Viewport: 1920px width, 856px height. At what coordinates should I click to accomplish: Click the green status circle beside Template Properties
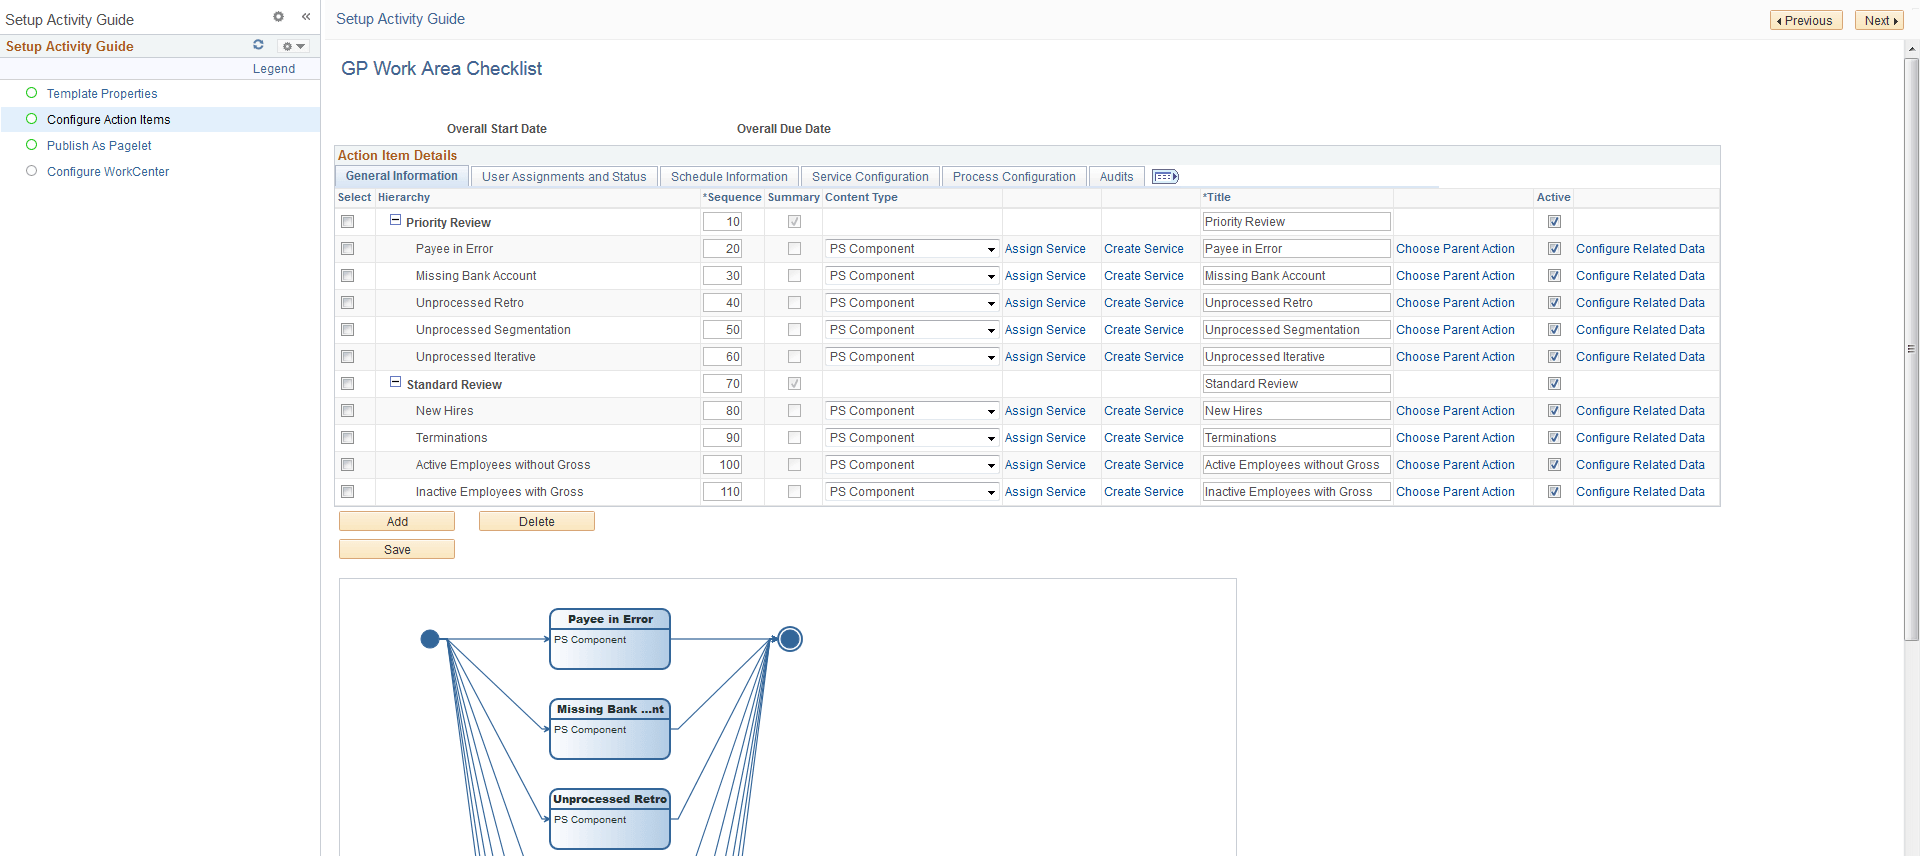31,93
